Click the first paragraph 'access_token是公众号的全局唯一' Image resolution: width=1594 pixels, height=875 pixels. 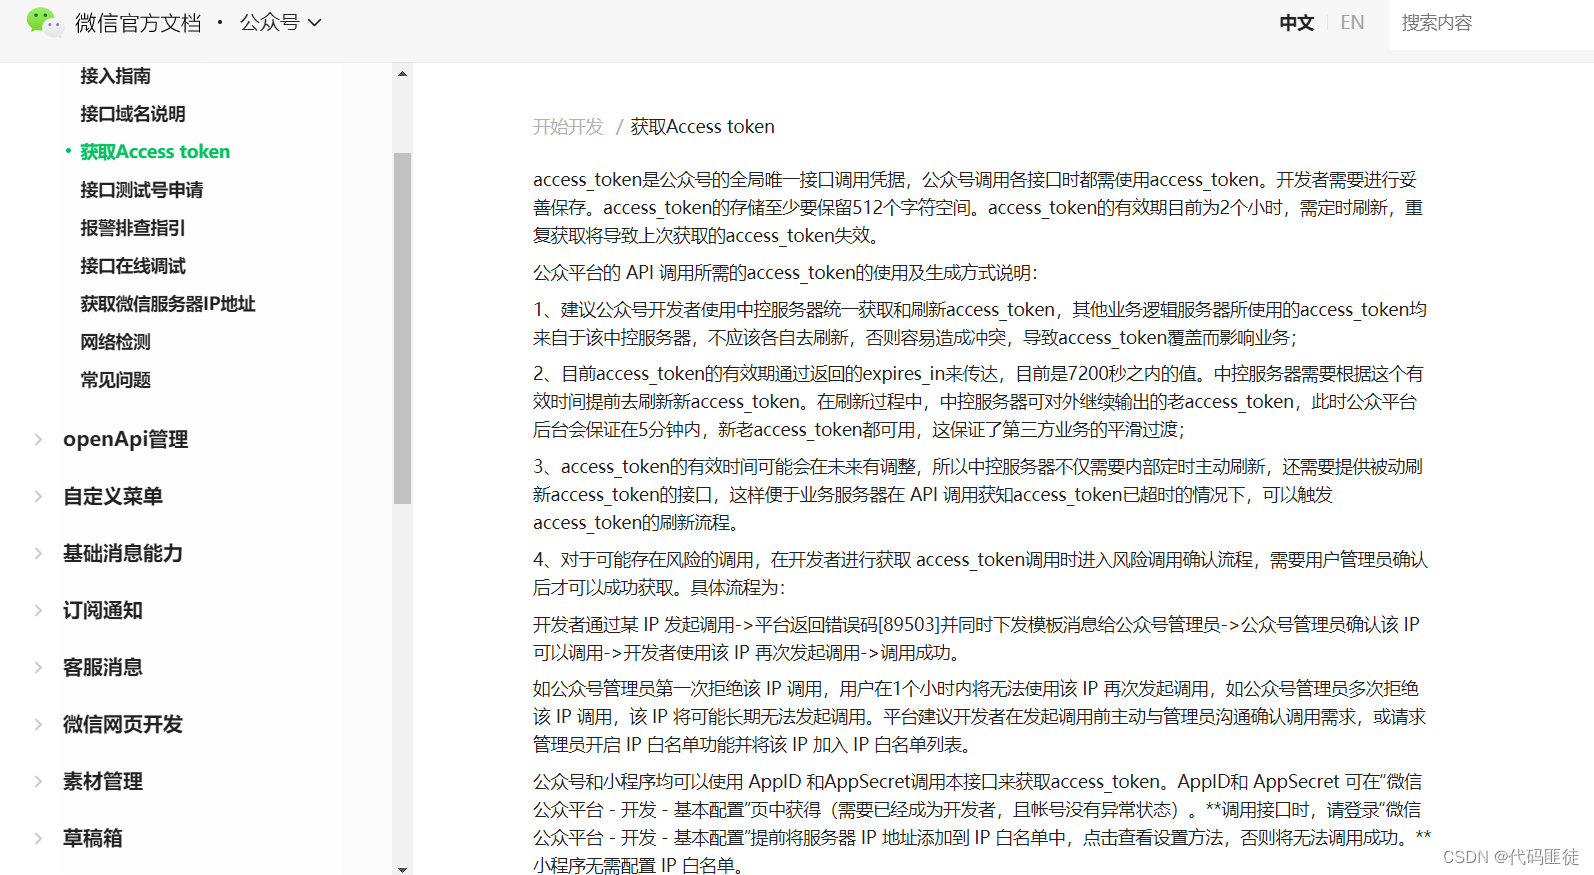click(x=978, y=208)
